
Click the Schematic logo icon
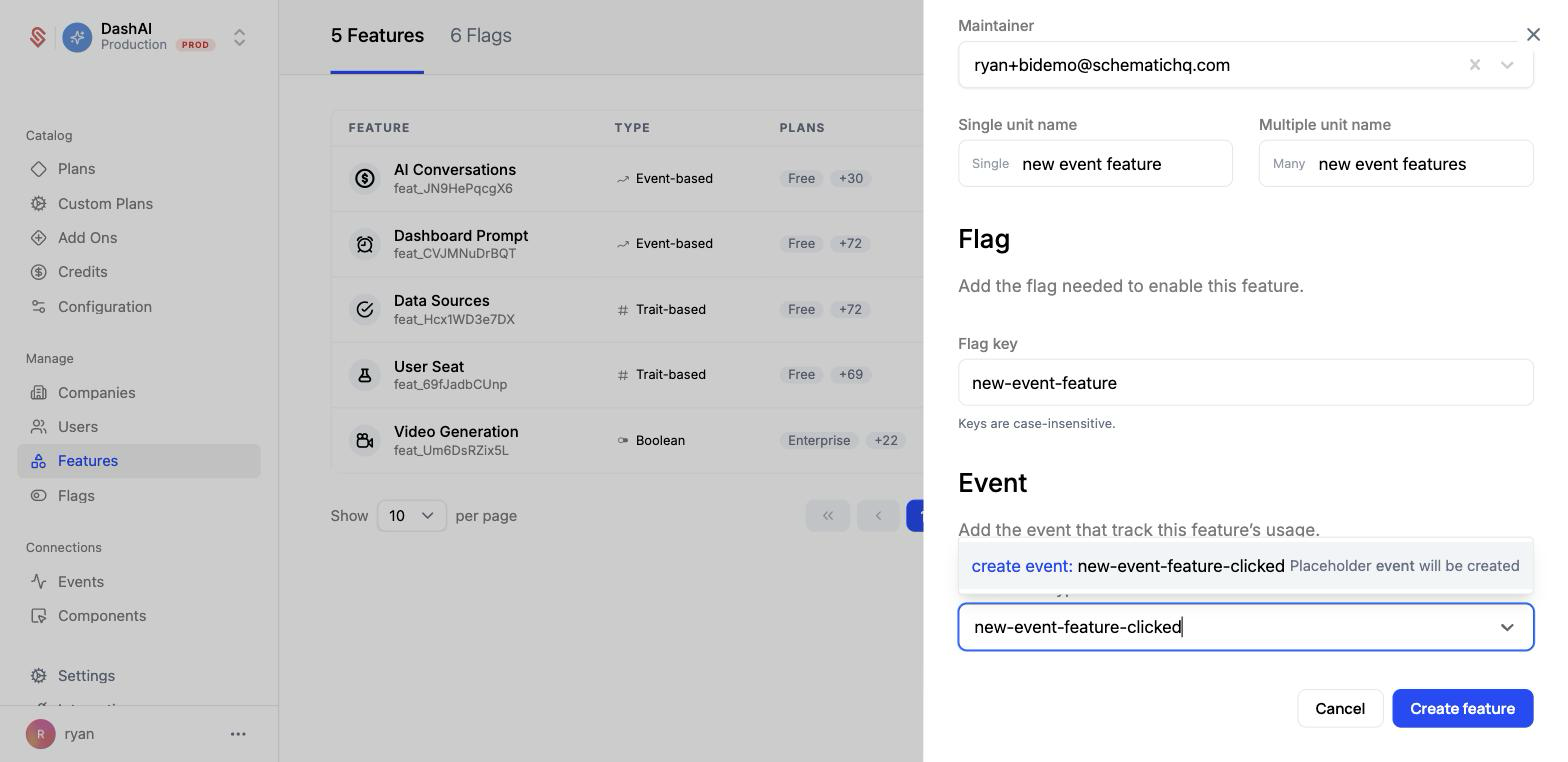38,37
